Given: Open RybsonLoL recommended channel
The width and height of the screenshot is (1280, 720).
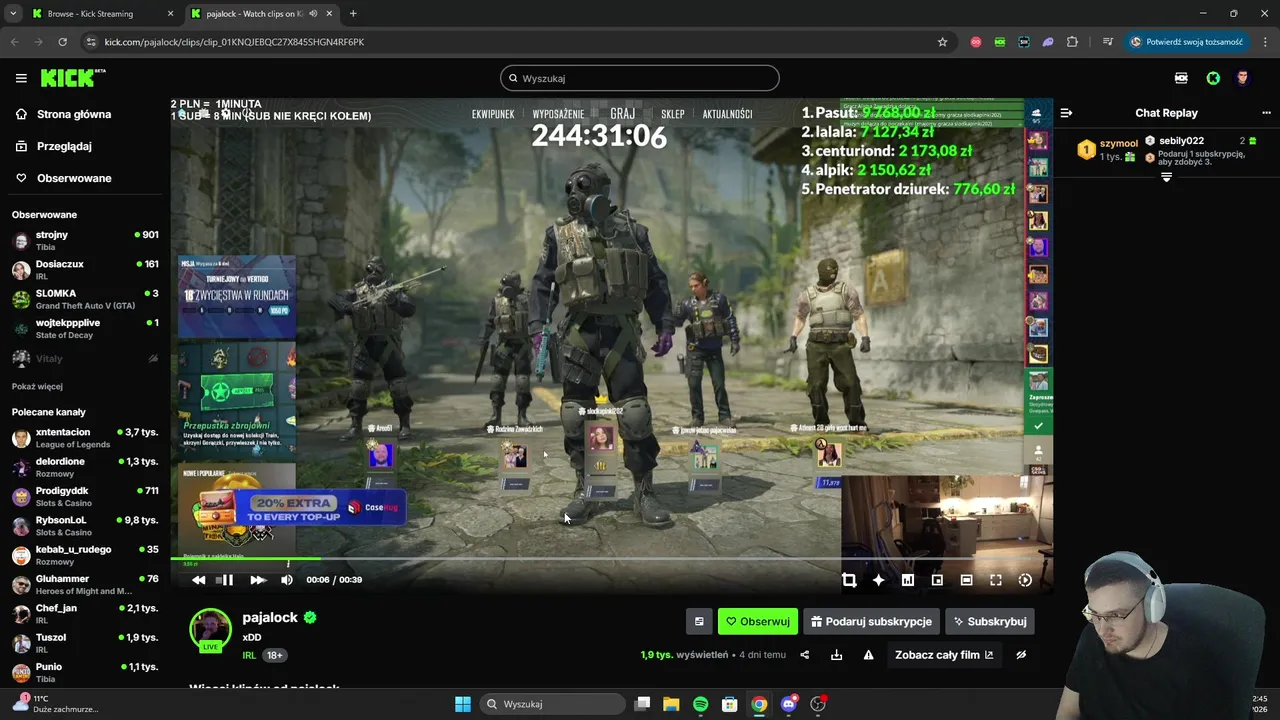Looking at the screenshot, I should click(85, 526).
